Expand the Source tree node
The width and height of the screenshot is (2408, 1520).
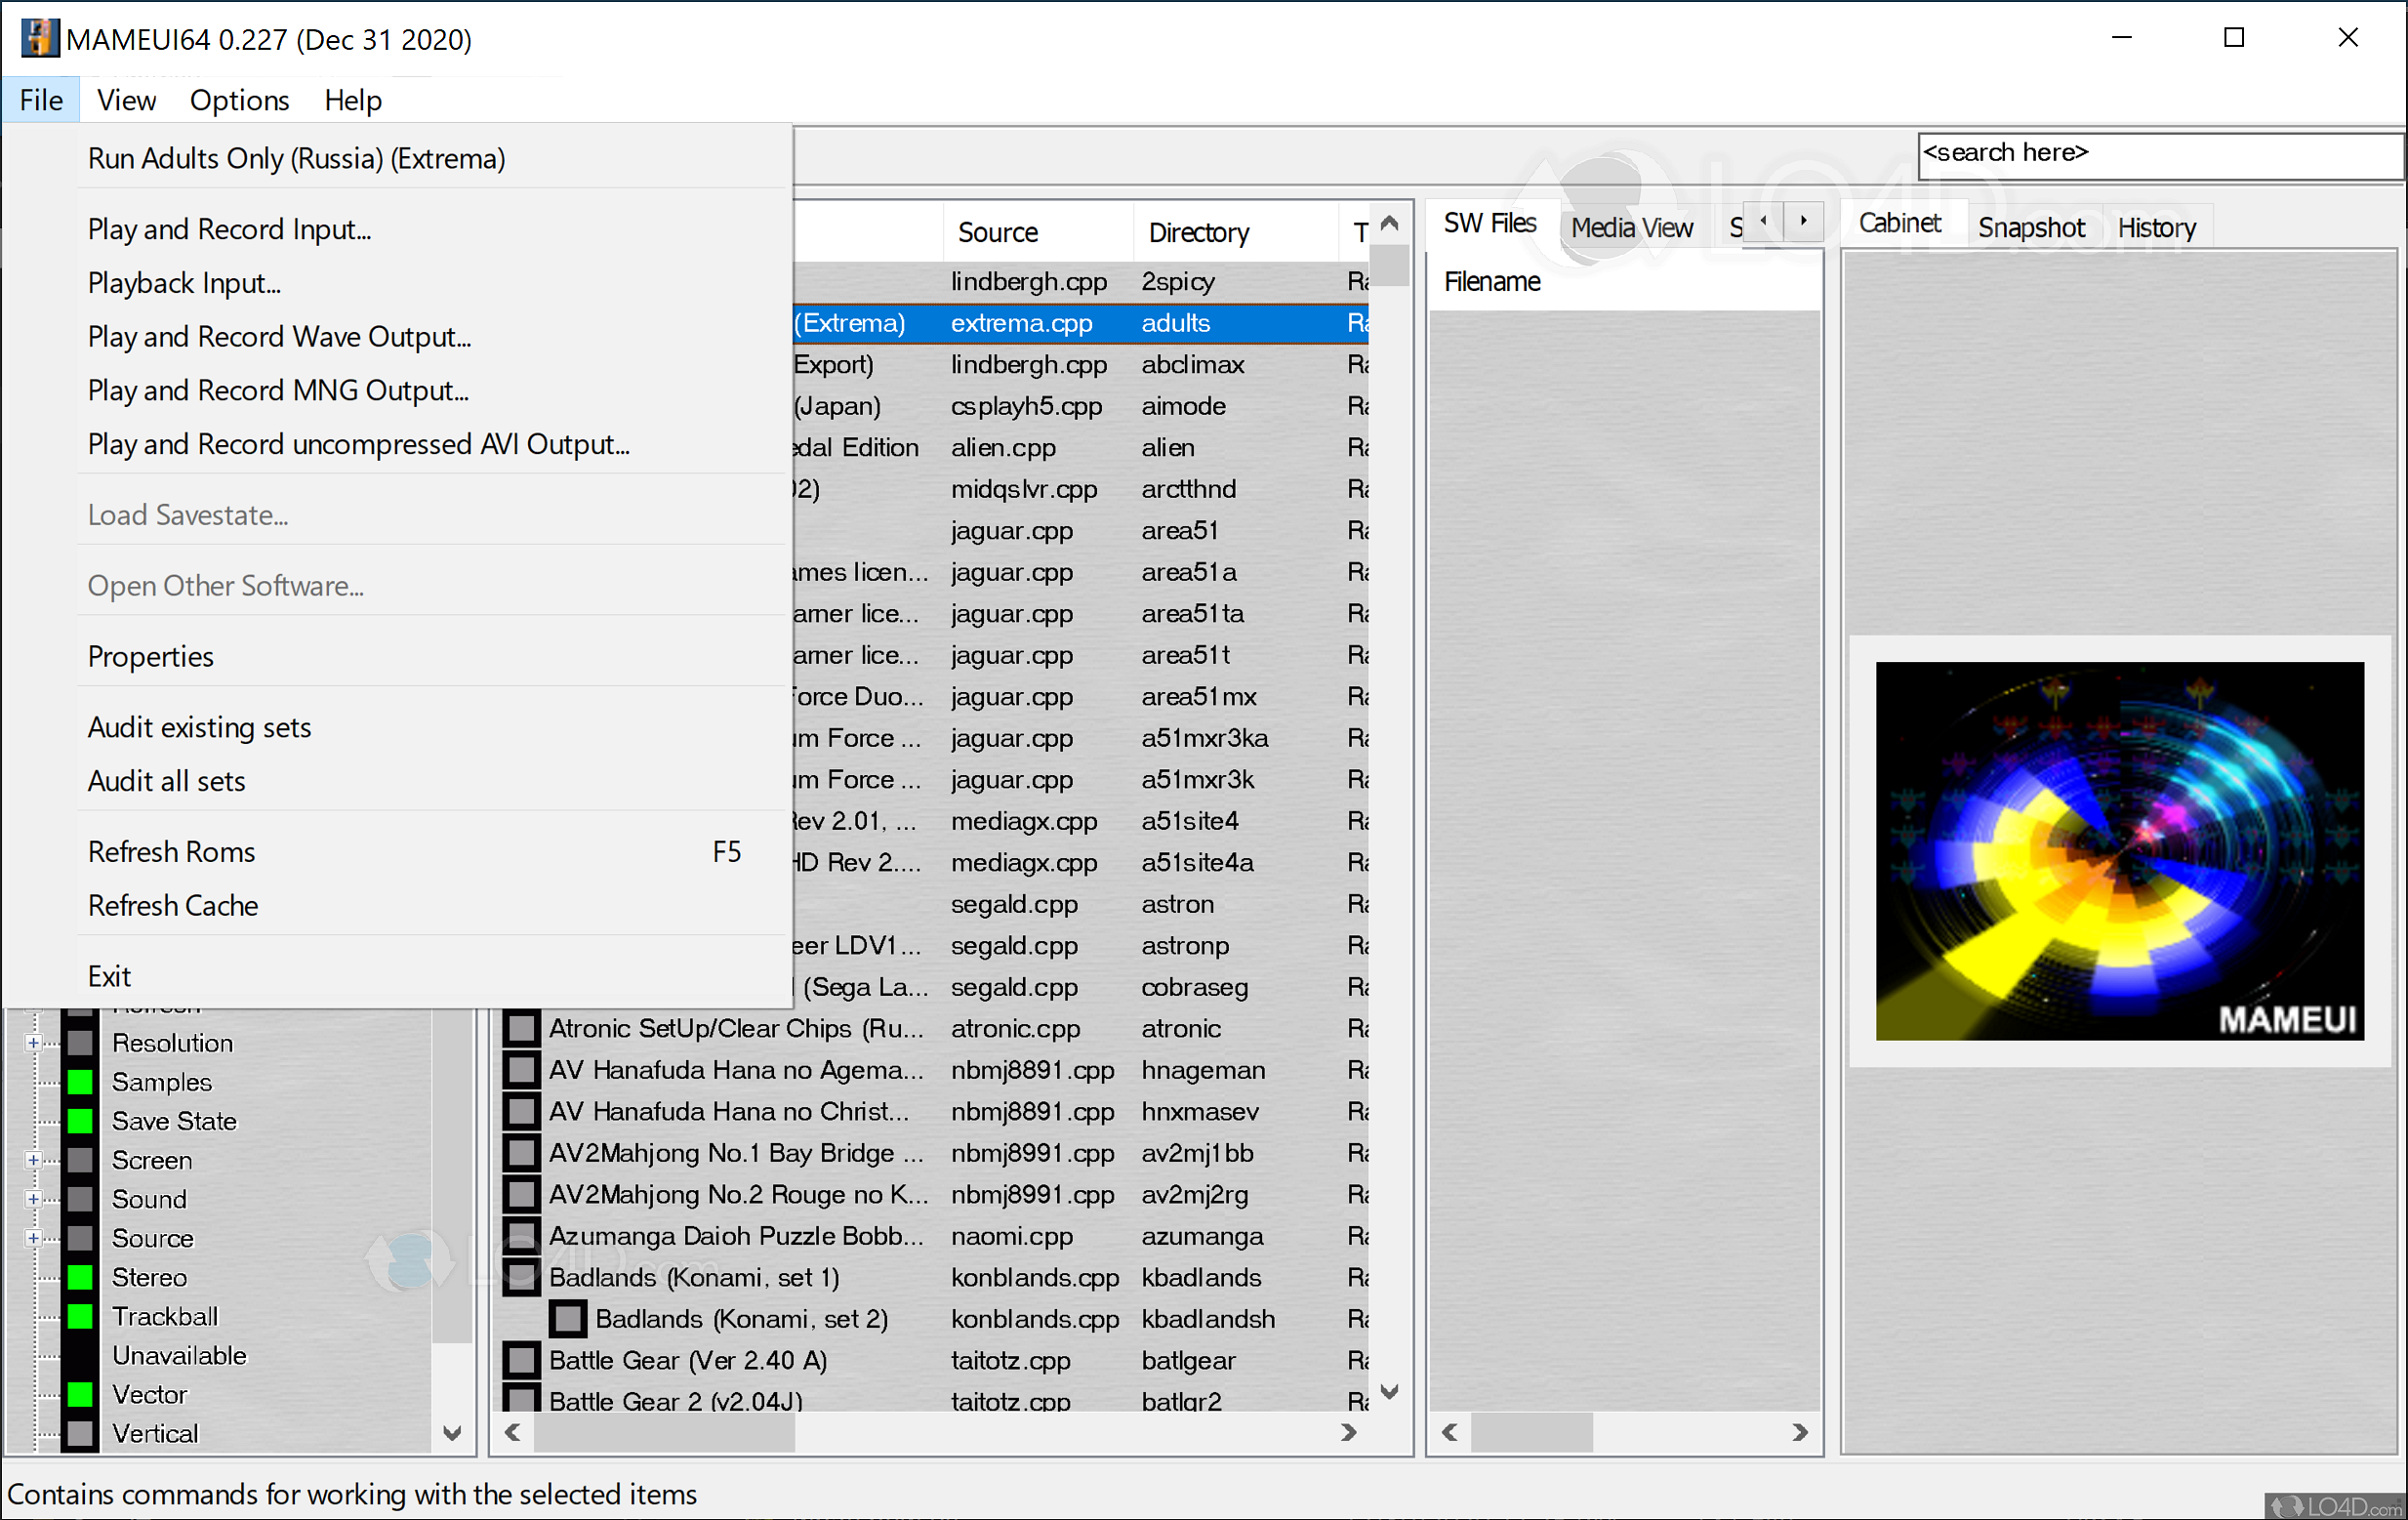point(33,1238)
